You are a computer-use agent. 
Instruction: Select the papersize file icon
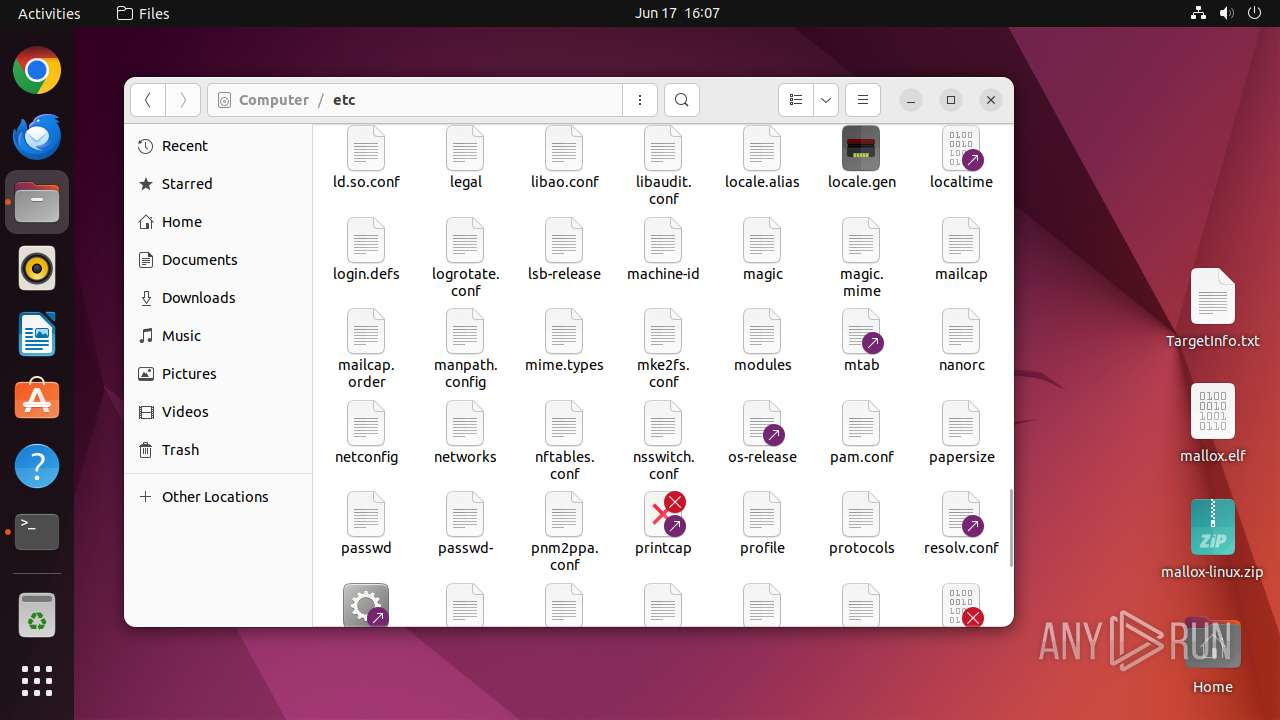pyautogui.click(x=961, y=423)
